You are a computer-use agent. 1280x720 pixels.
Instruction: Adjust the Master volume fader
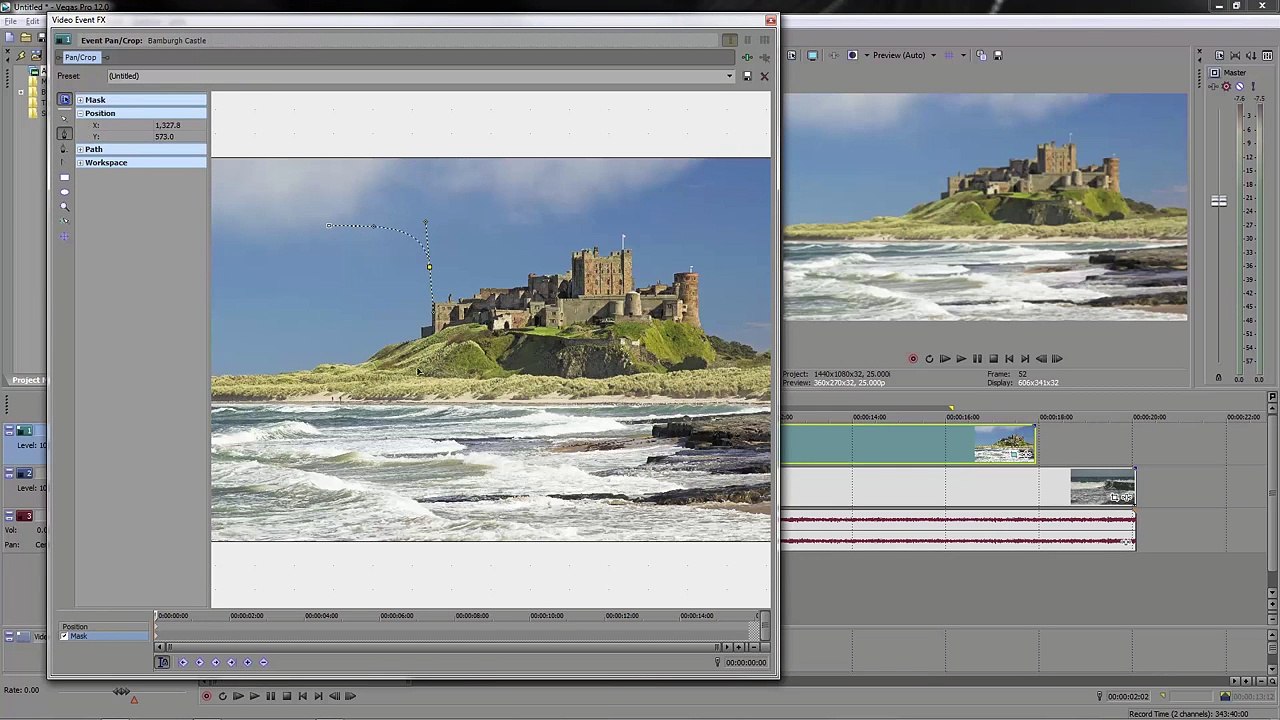pos(1219,201)
